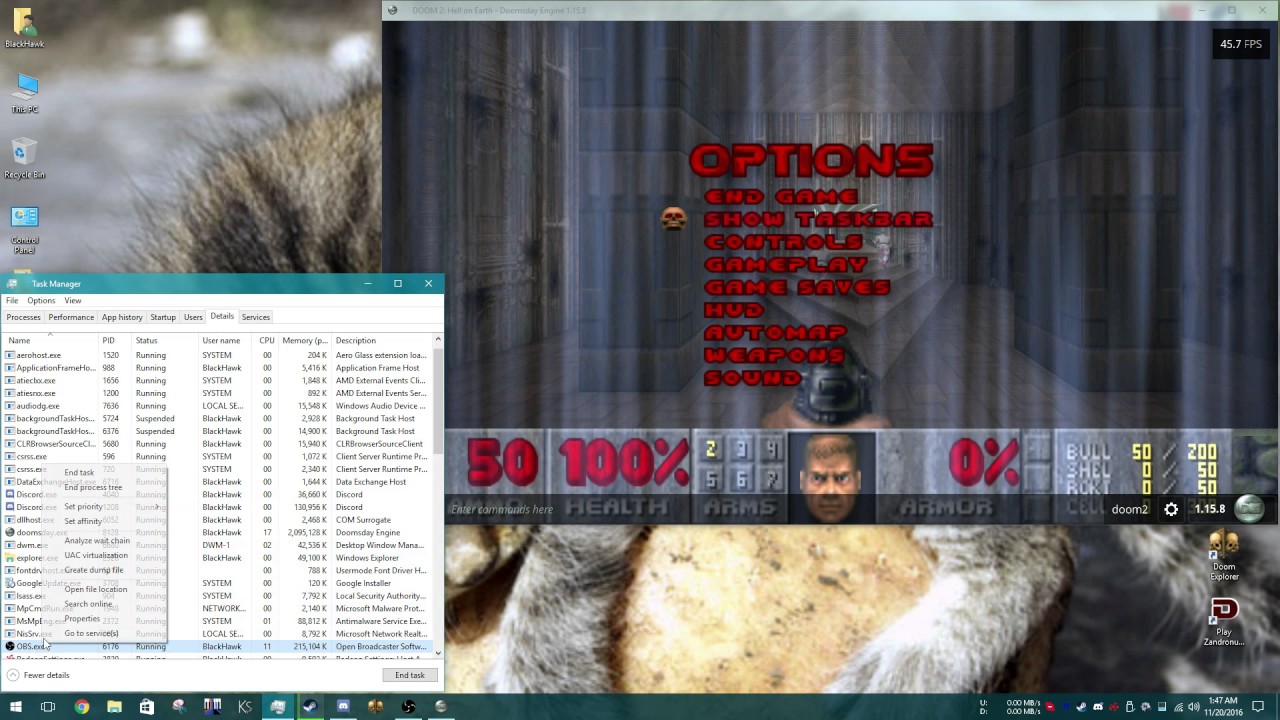Switch to the Startup tab

[x=163, y=317]
